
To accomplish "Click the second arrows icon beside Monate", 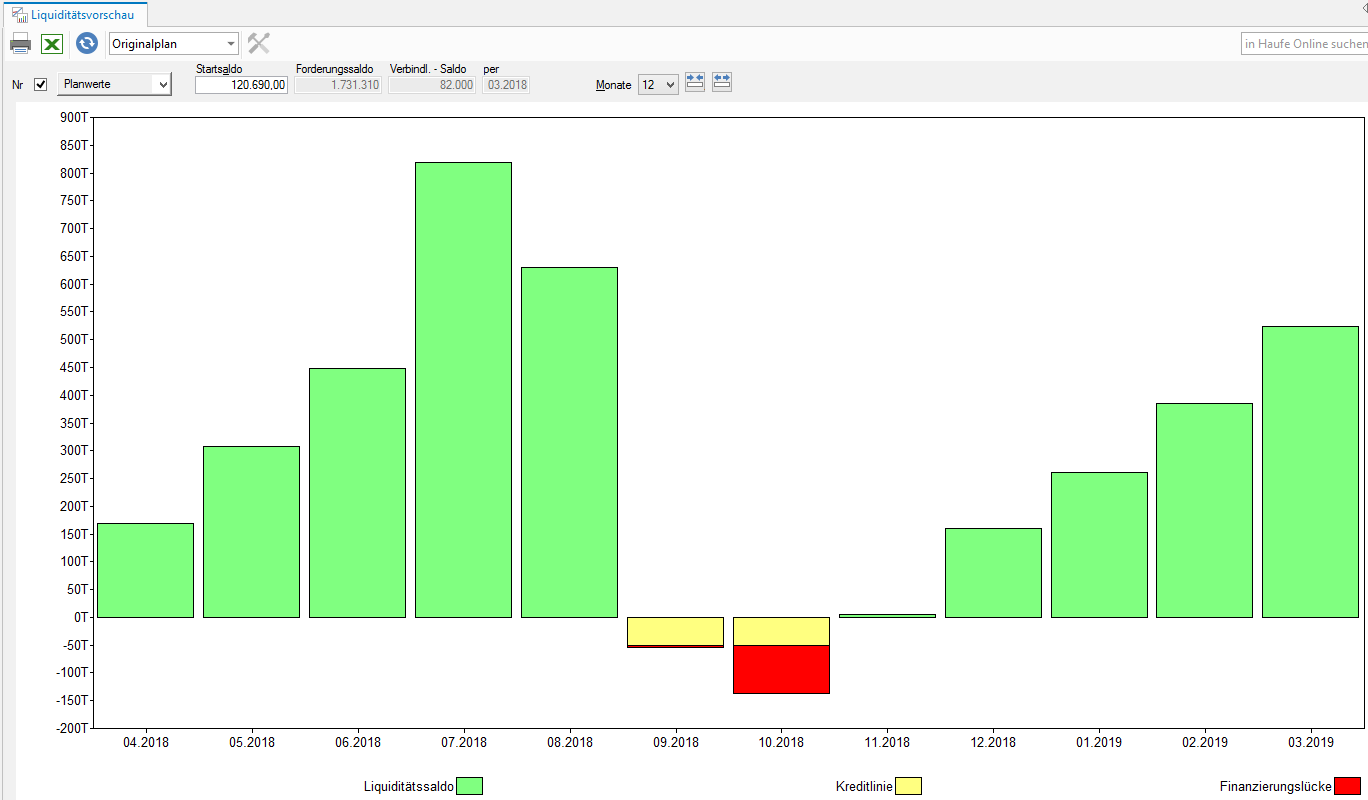I will [x=722, y=82].
